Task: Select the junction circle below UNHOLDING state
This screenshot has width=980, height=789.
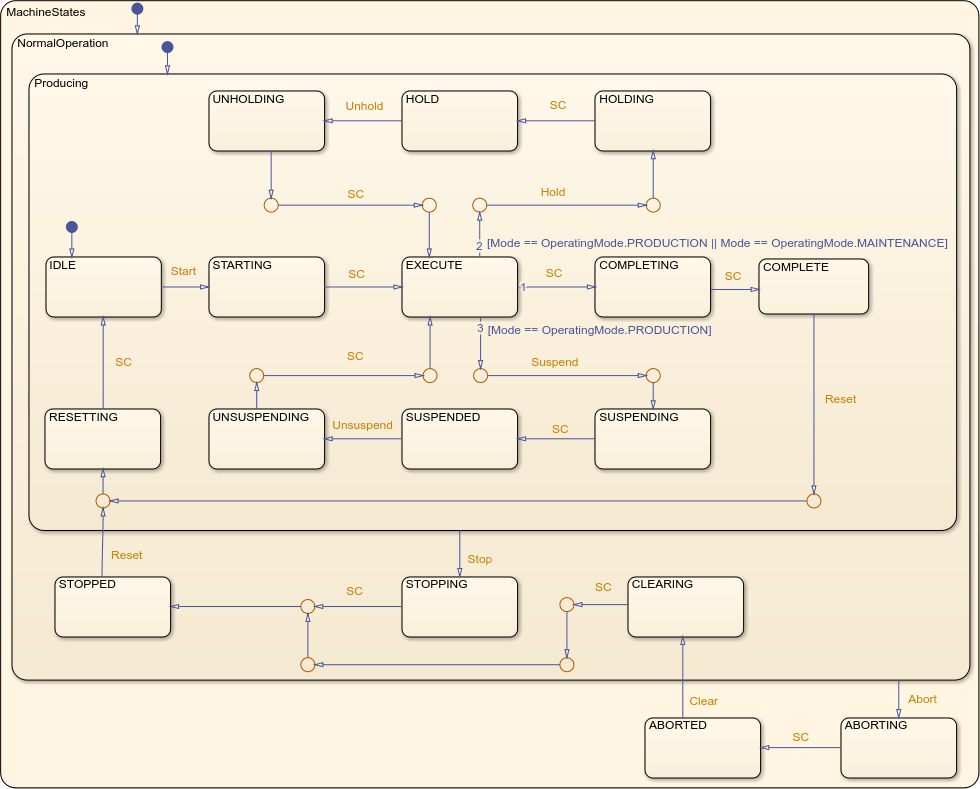Action: tap(270, 205)
